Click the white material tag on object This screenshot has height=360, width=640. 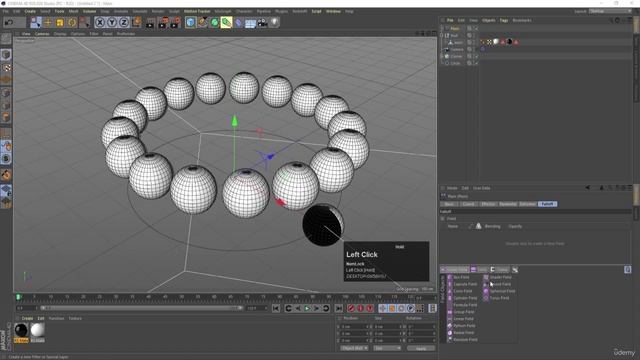[x=496, y=42]
